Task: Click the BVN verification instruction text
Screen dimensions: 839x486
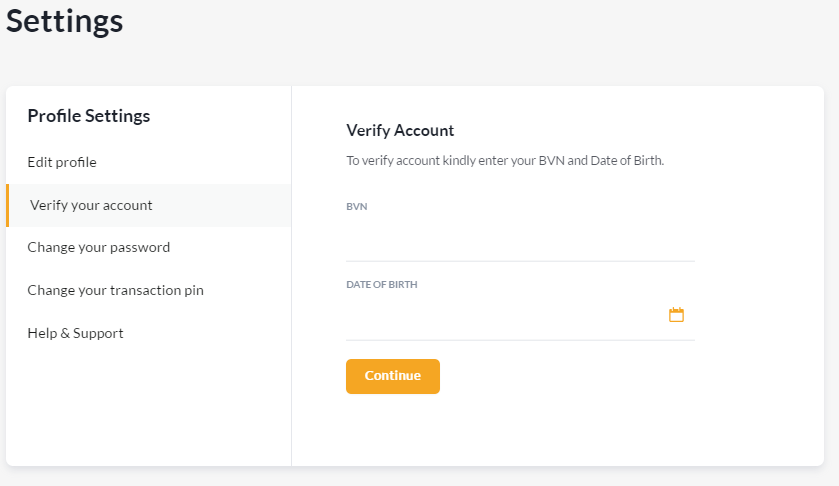Action: pos(505,160)
